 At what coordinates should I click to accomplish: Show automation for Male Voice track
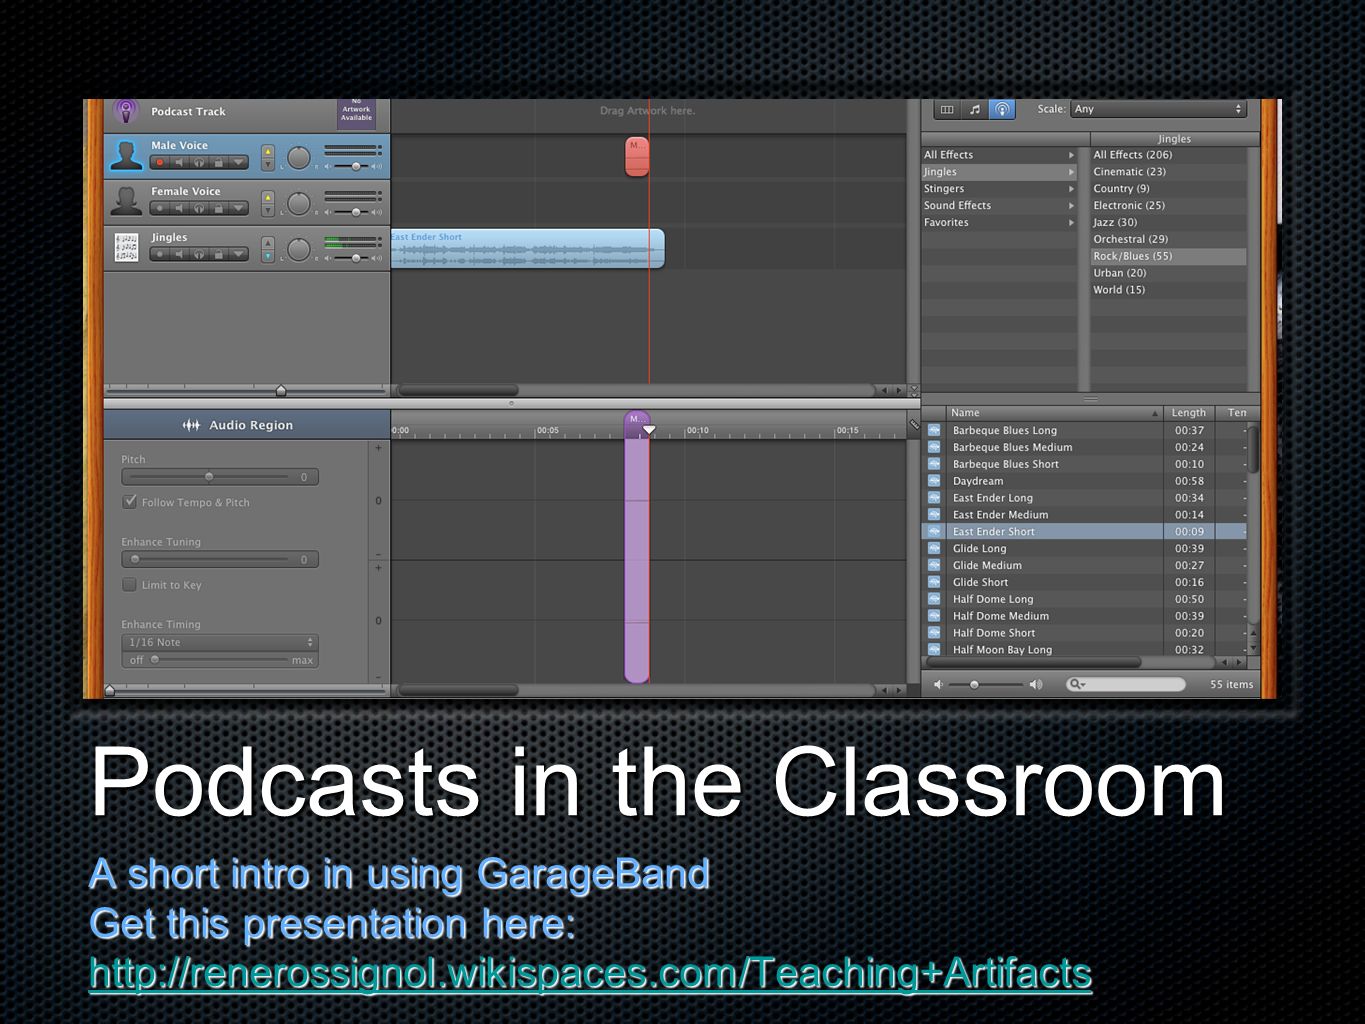coord(238,163)
